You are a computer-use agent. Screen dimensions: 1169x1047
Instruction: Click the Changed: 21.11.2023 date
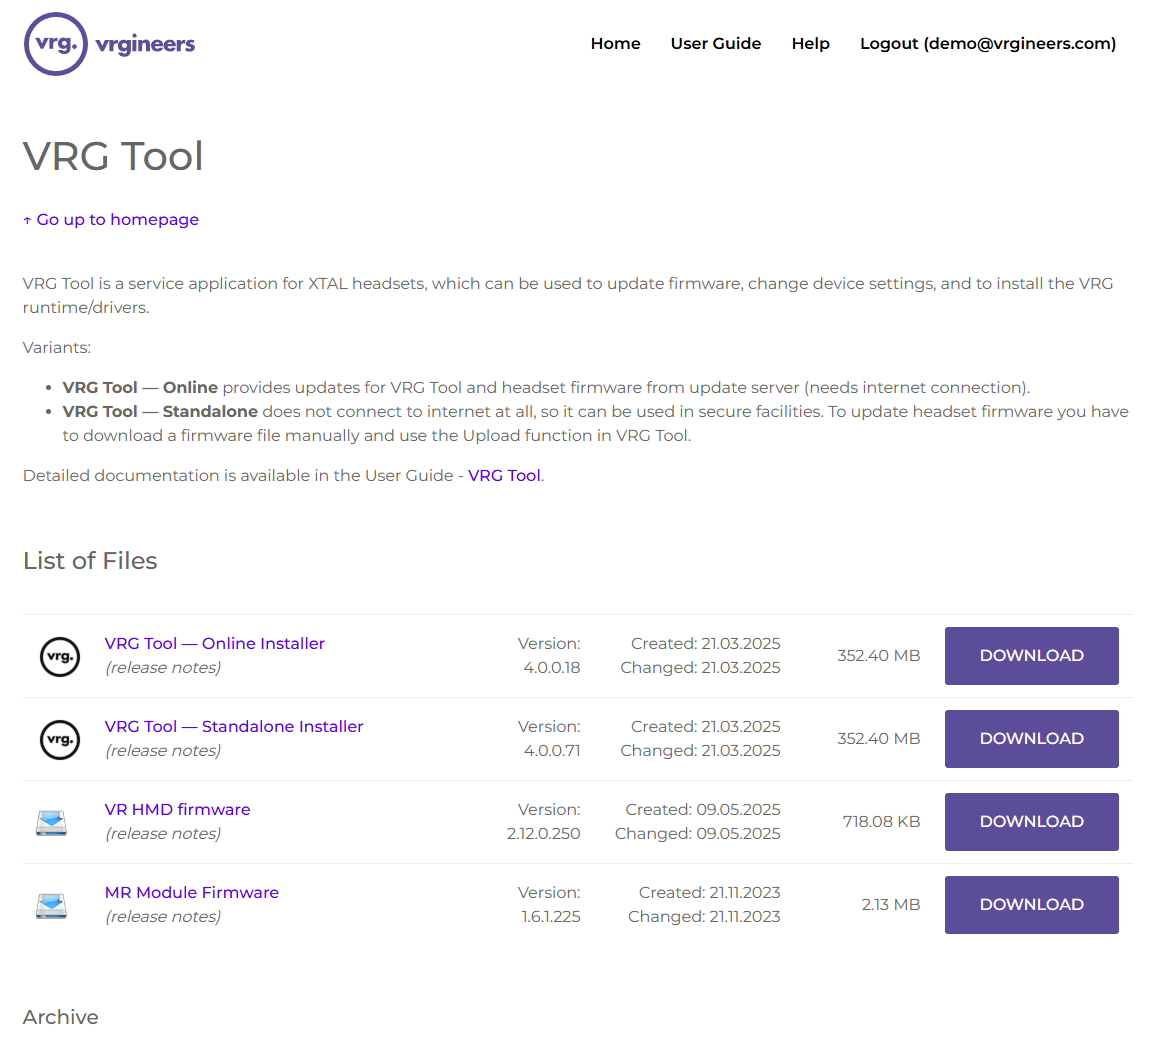pos(705,916)
